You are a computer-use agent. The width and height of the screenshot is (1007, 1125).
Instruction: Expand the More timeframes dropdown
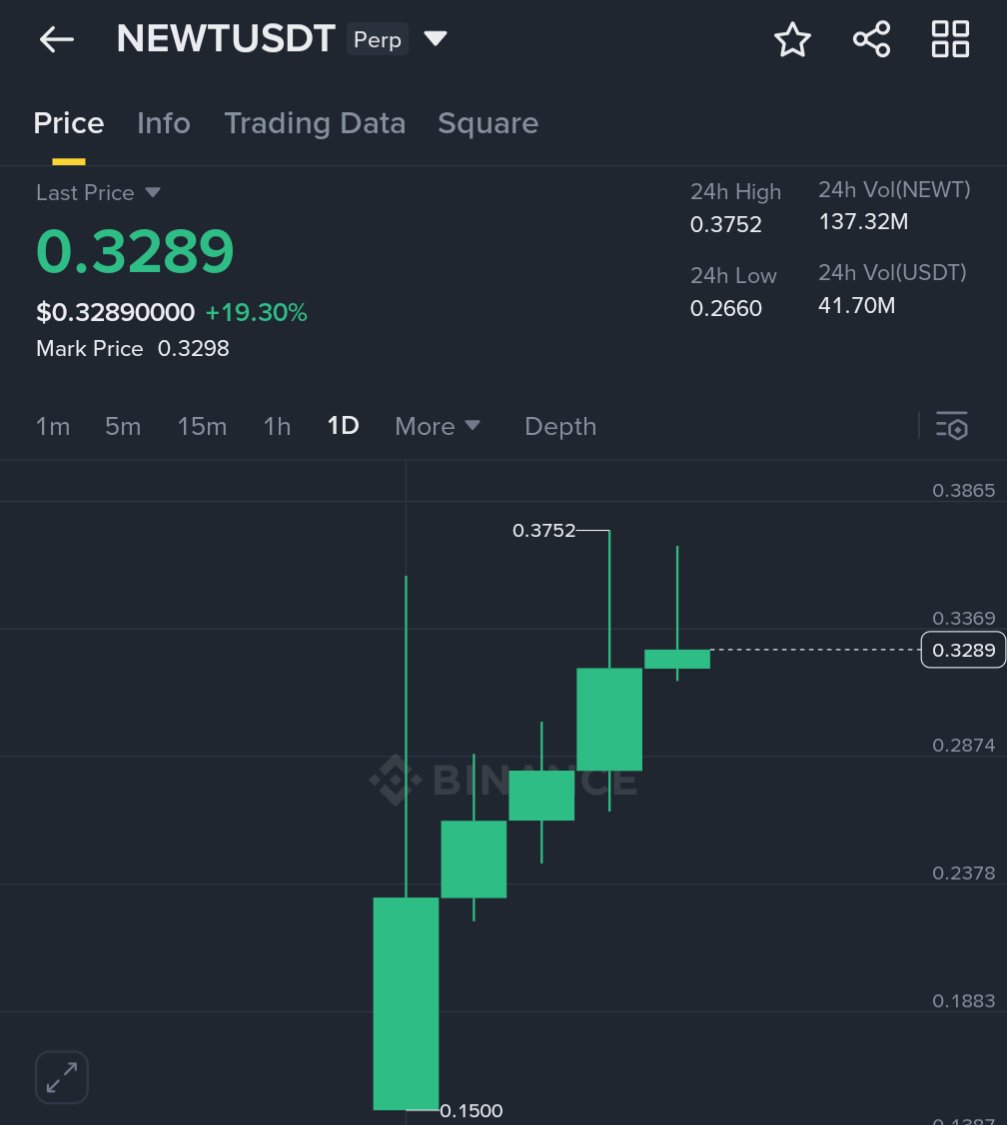pyautogui.click(x=437, y=426)
